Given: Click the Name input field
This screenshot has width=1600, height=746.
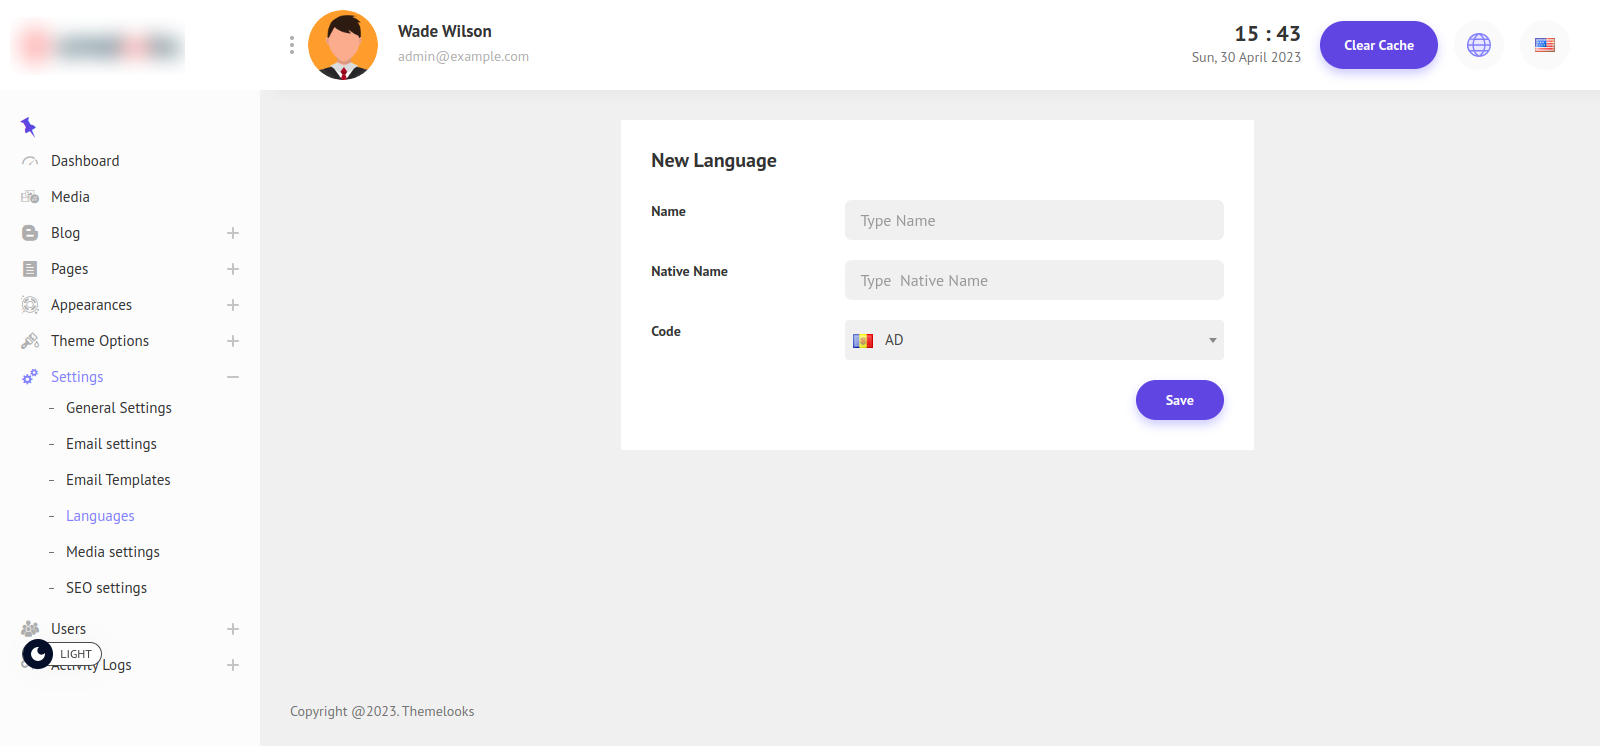Looking at the screenshot, I should [x=1033, y=220].
